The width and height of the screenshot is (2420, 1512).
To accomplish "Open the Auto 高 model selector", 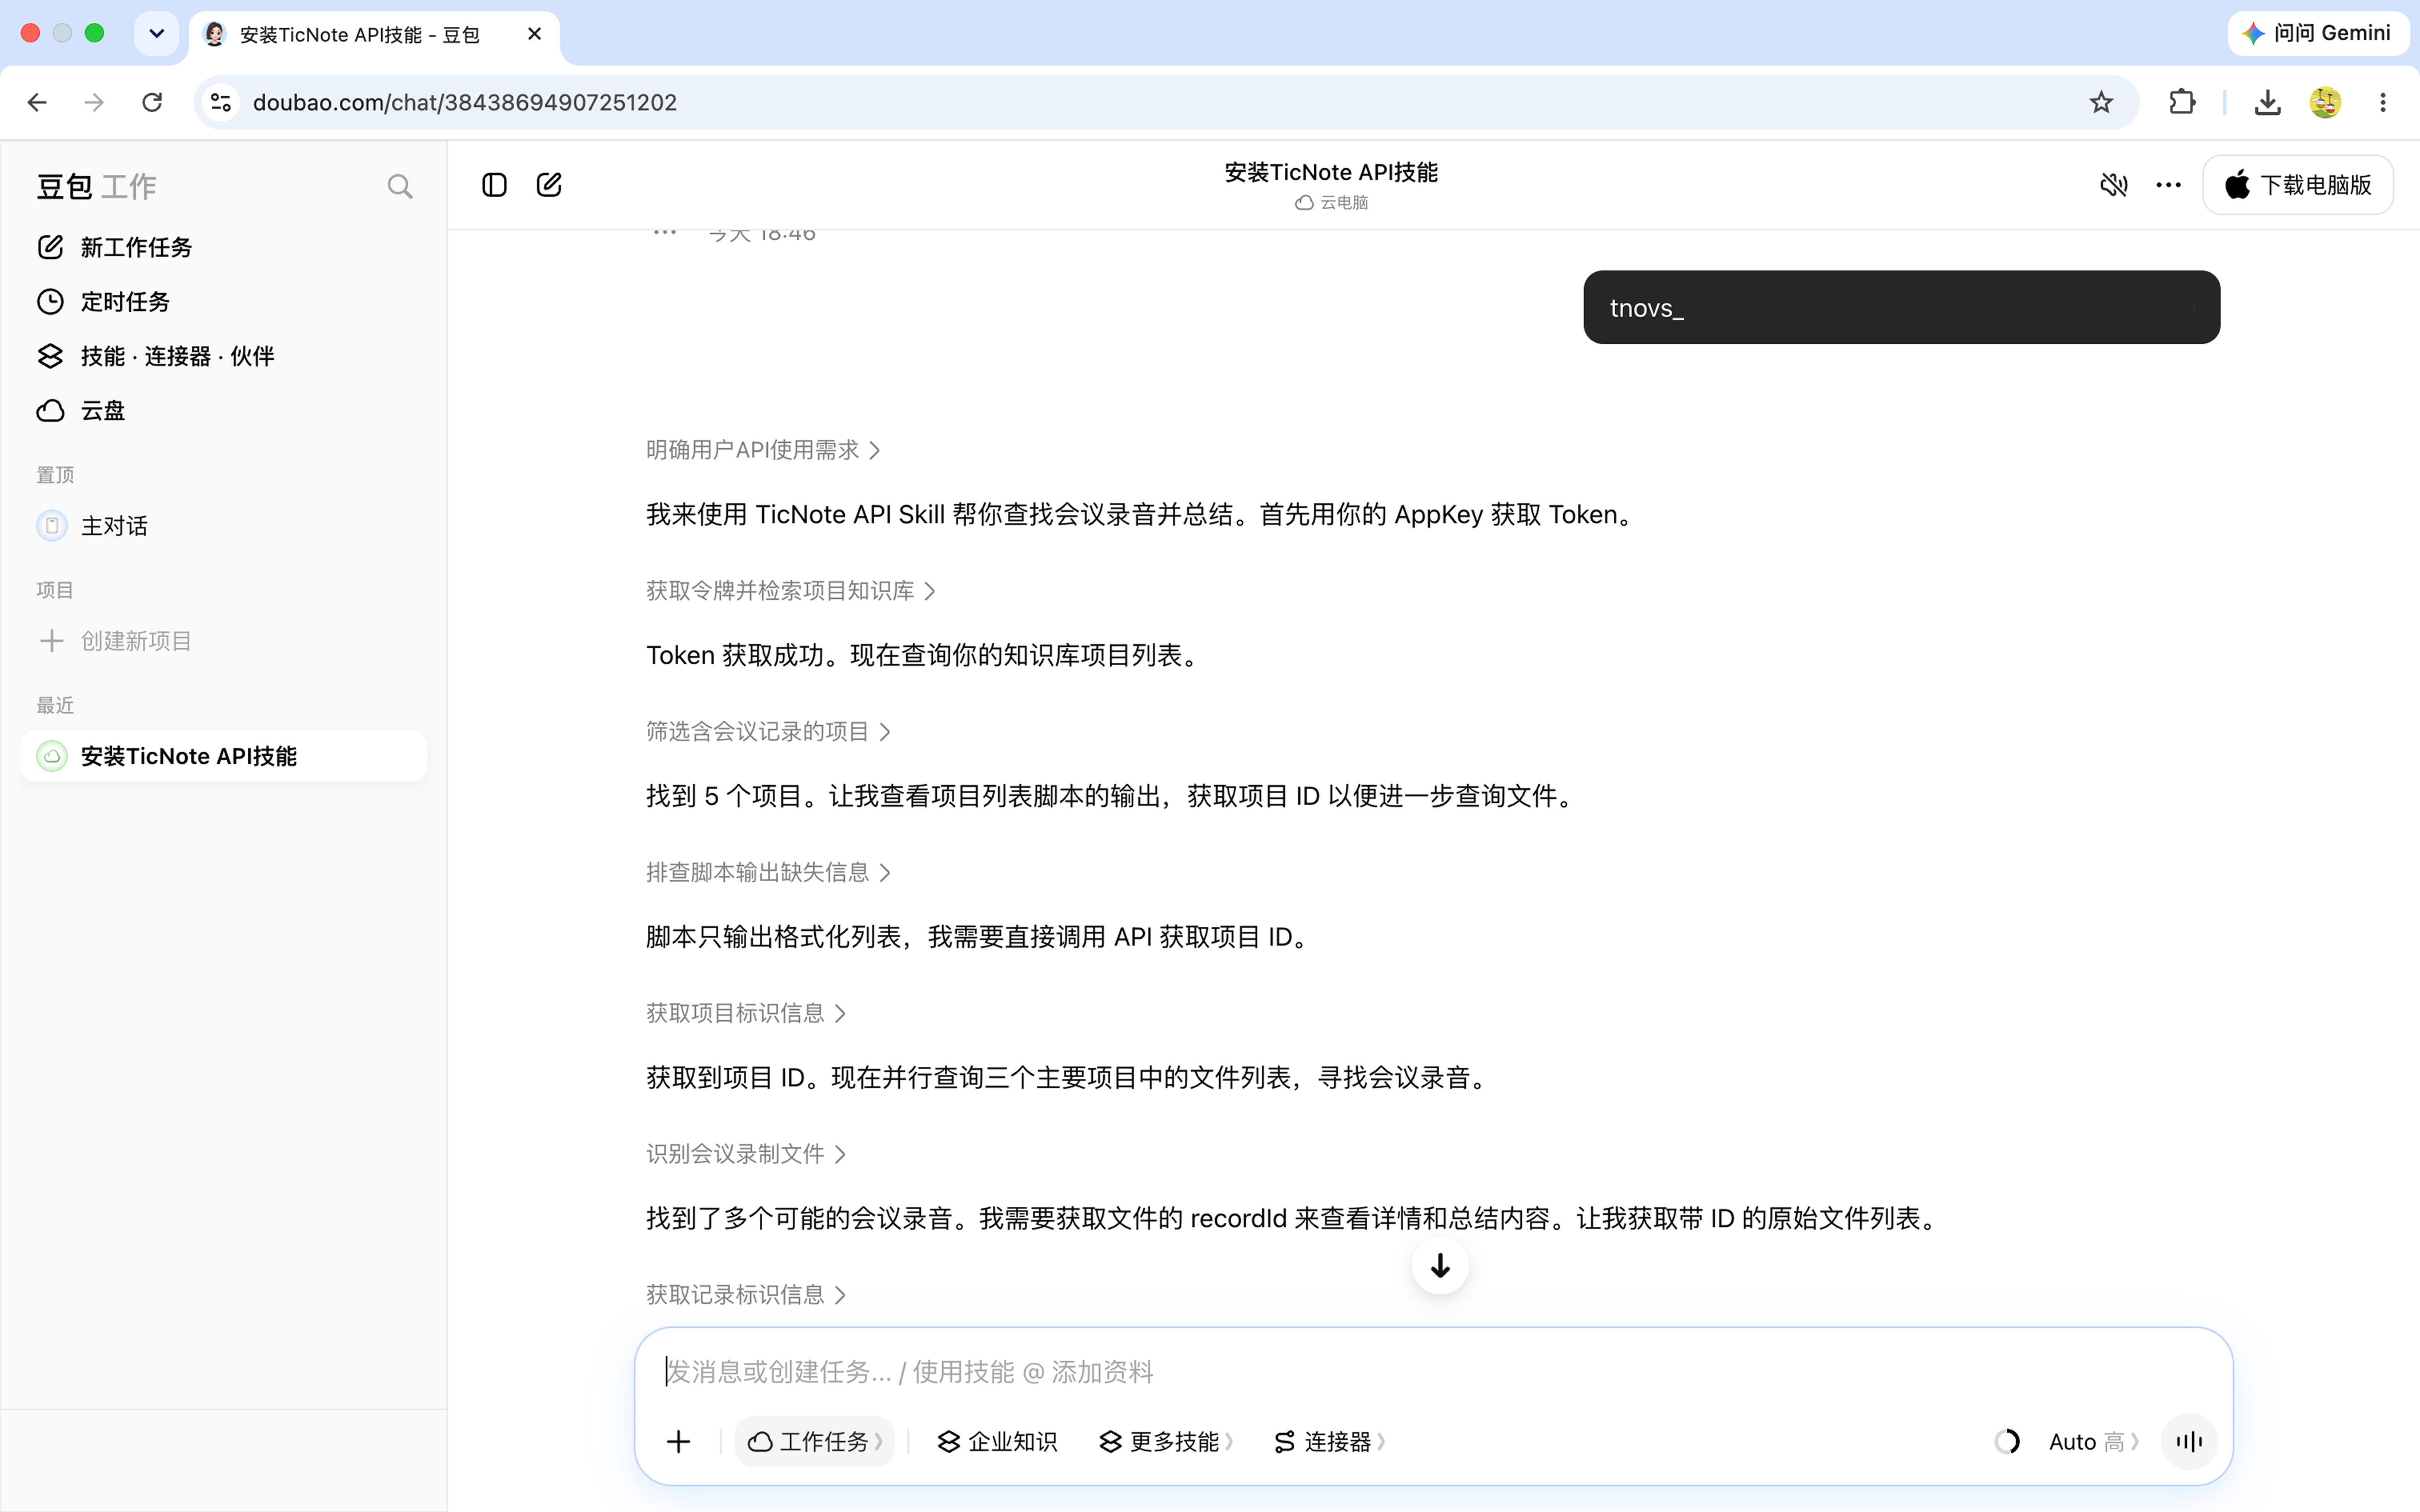I will click(x=2093, y=1442).
